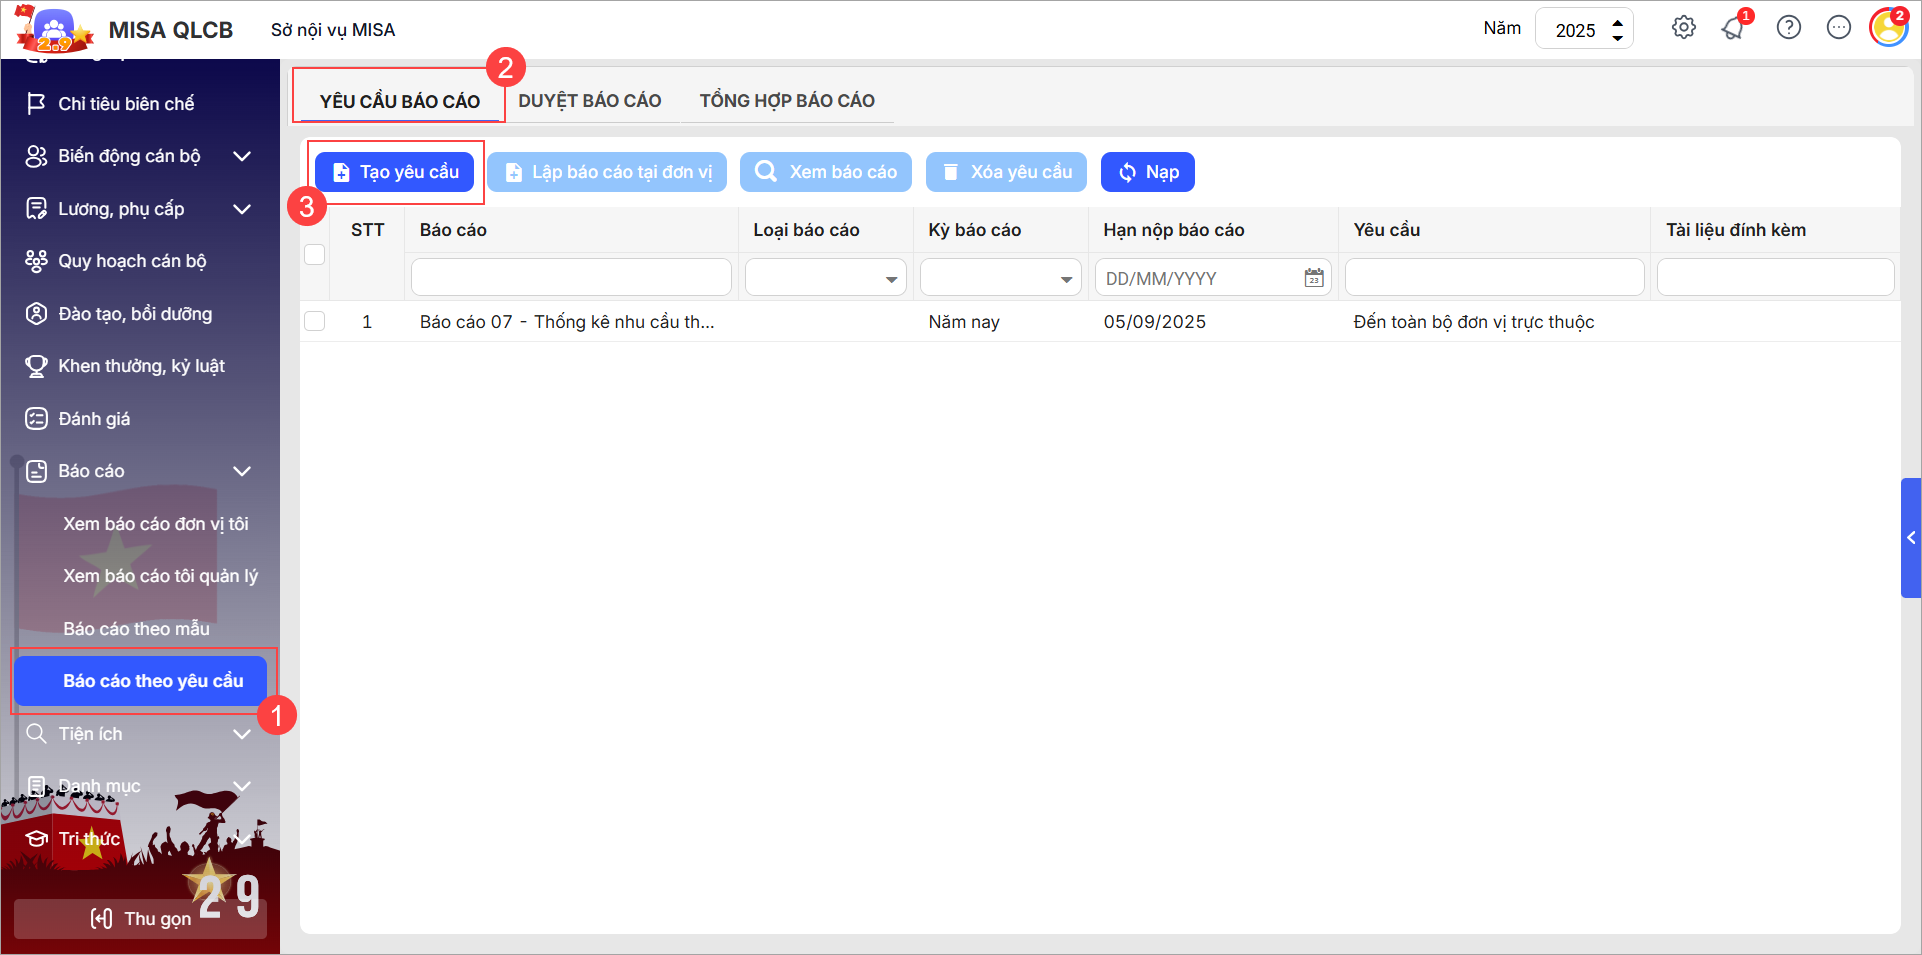
Task: Check the checkbox for row 1
Action: [315, 321]
